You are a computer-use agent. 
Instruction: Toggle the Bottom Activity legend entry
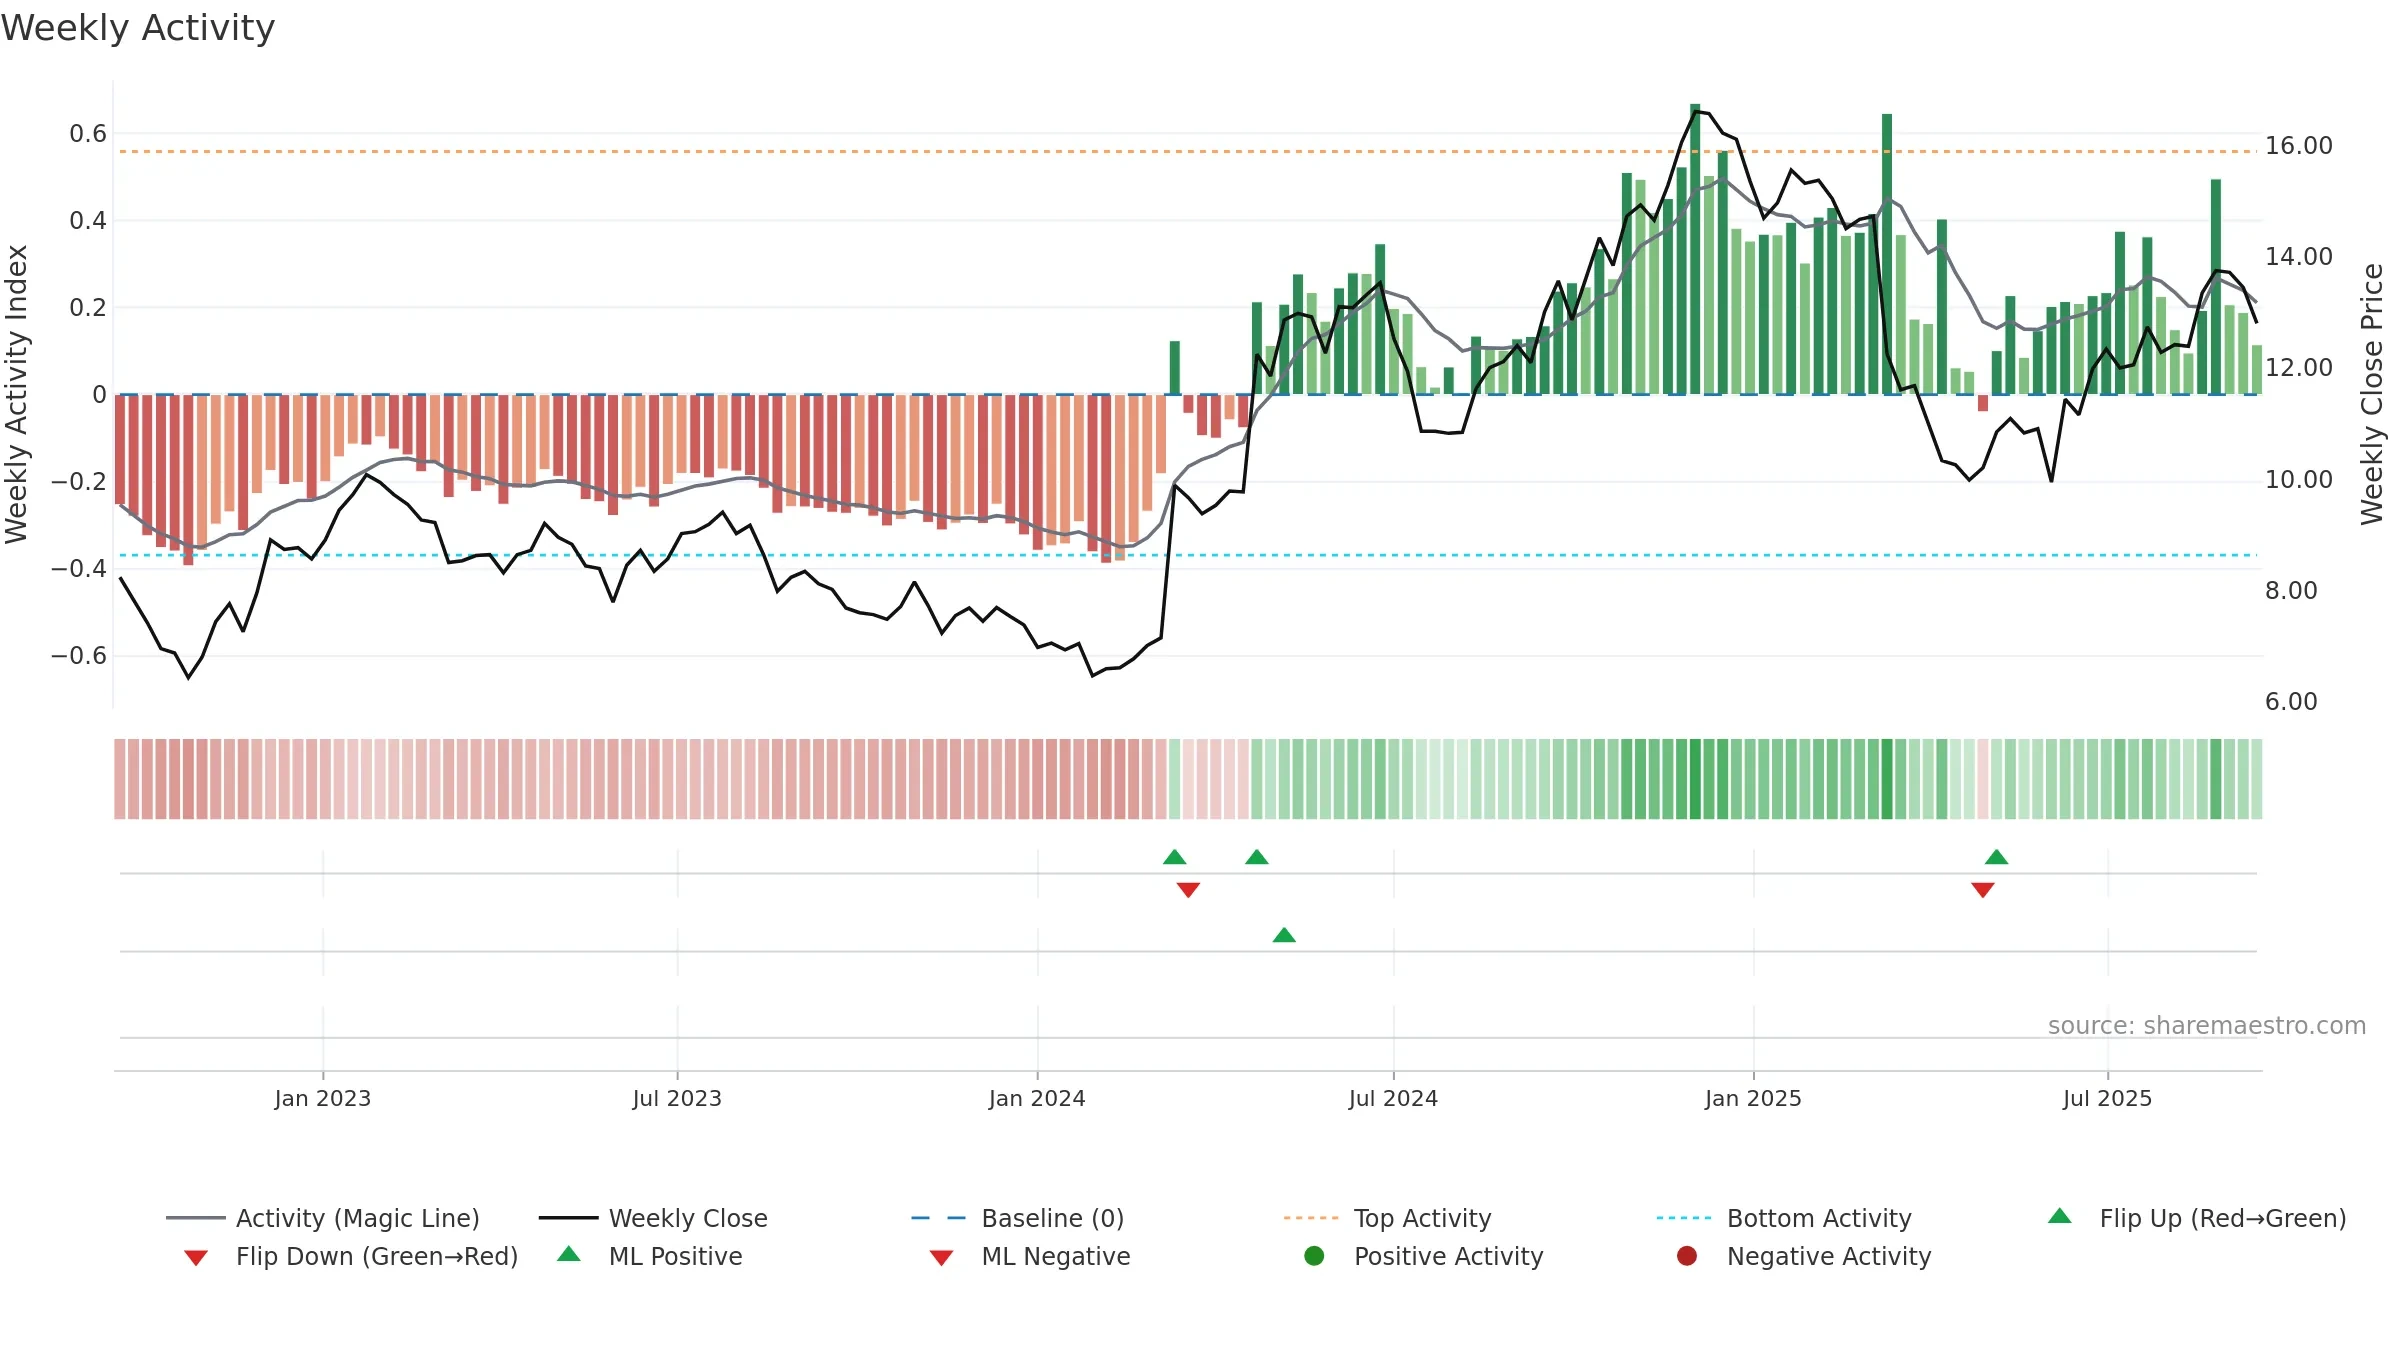(1784, 1218)
